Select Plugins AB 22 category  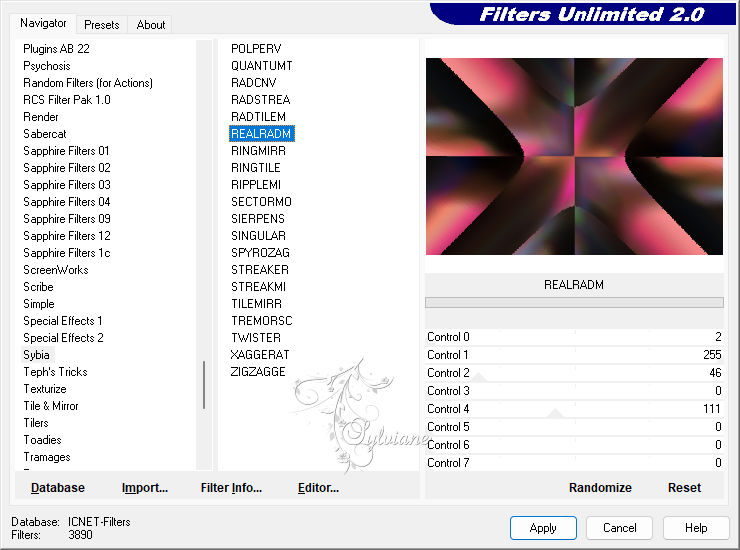[x=56, y=49]
